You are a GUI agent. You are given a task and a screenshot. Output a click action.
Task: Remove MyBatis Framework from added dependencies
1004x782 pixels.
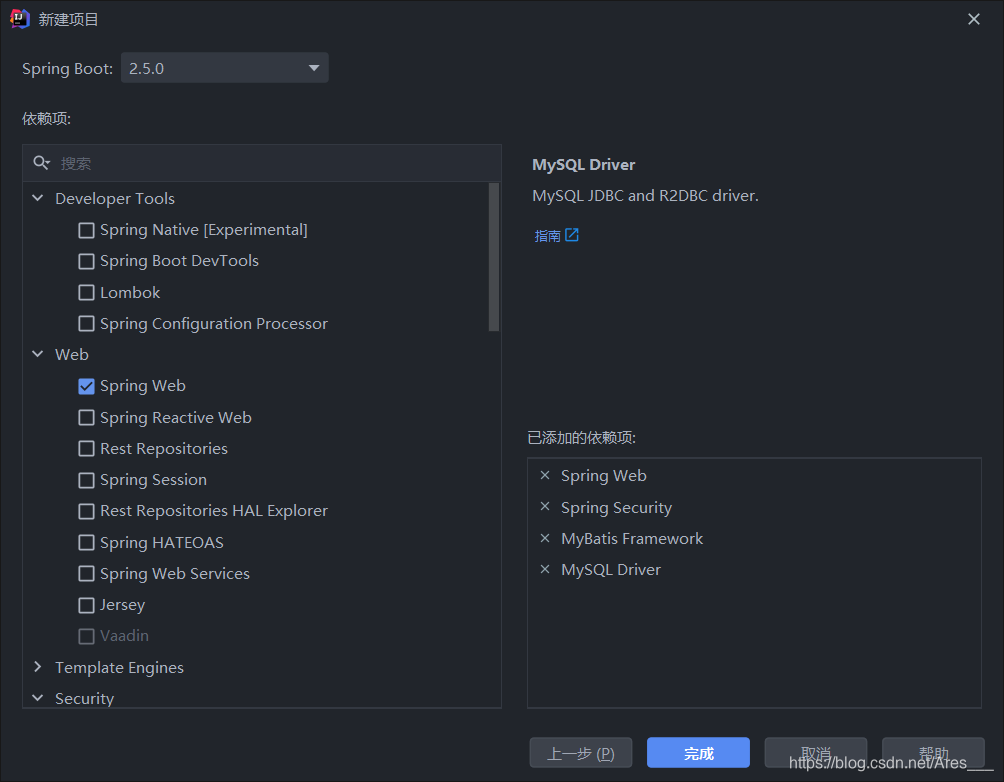tap(545, 538)
